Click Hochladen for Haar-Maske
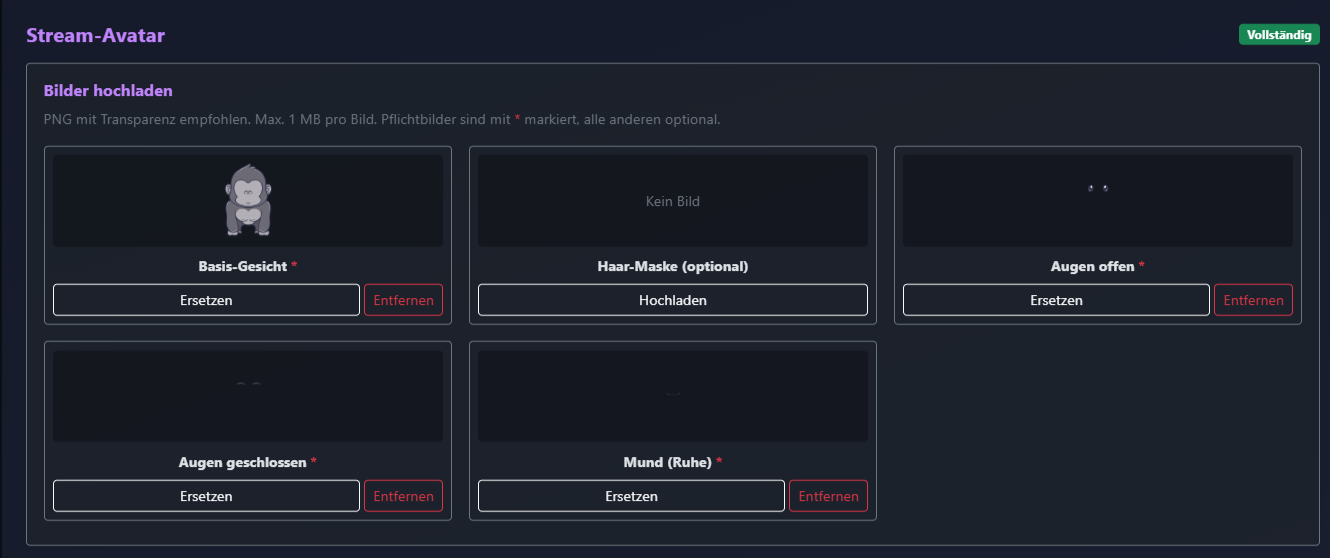This screenshot has height=558, width=1330. (x=673, y=300)
